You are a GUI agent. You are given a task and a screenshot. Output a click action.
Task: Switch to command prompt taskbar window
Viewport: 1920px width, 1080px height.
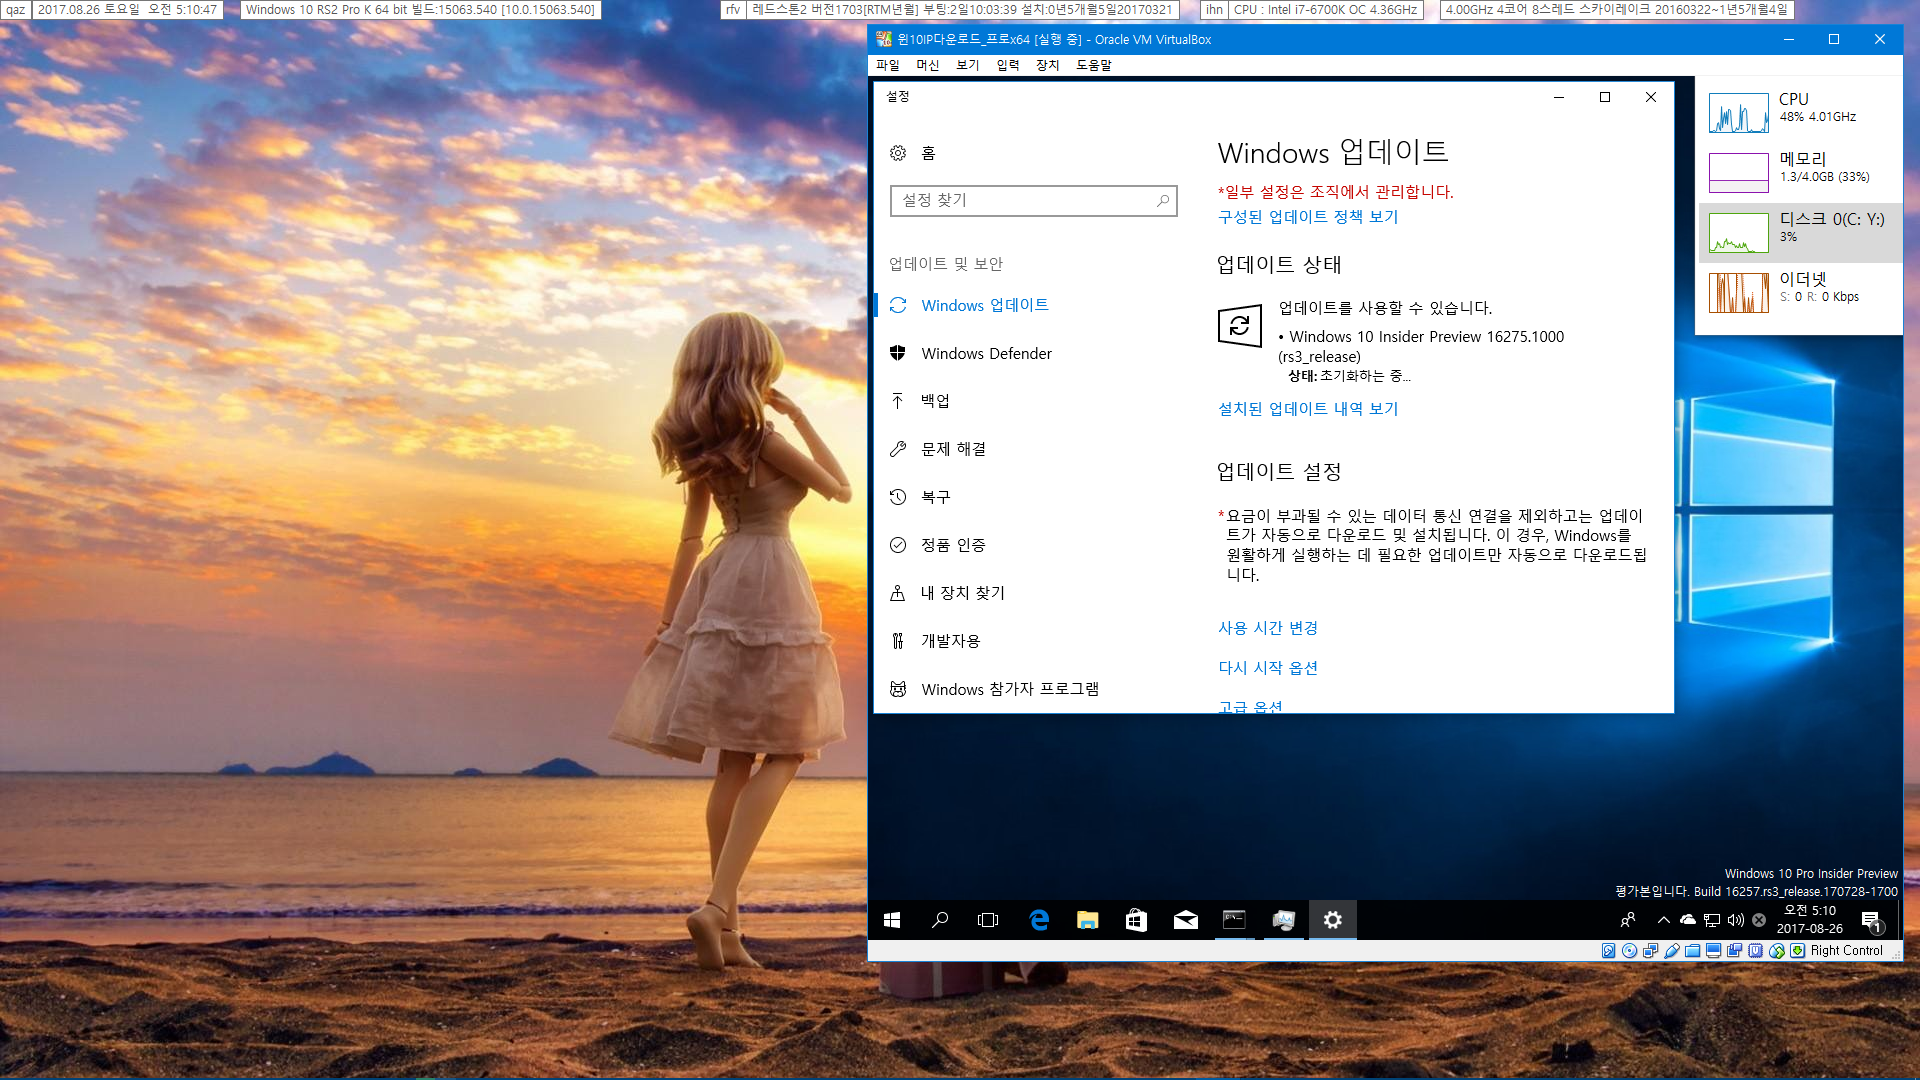(1235, 920)
